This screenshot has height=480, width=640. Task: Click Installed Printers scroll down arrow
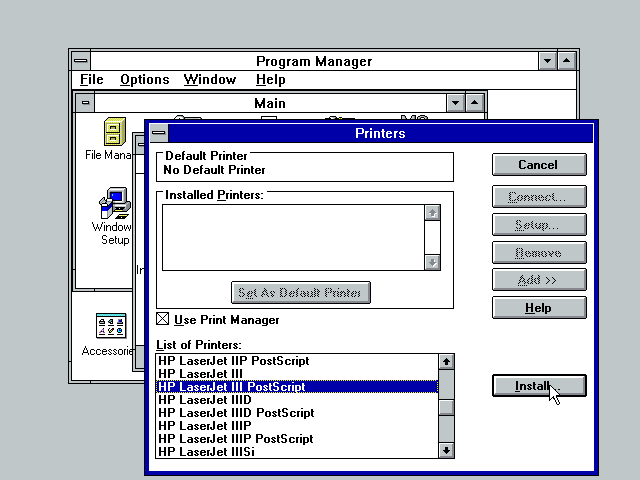pos(432,262)
